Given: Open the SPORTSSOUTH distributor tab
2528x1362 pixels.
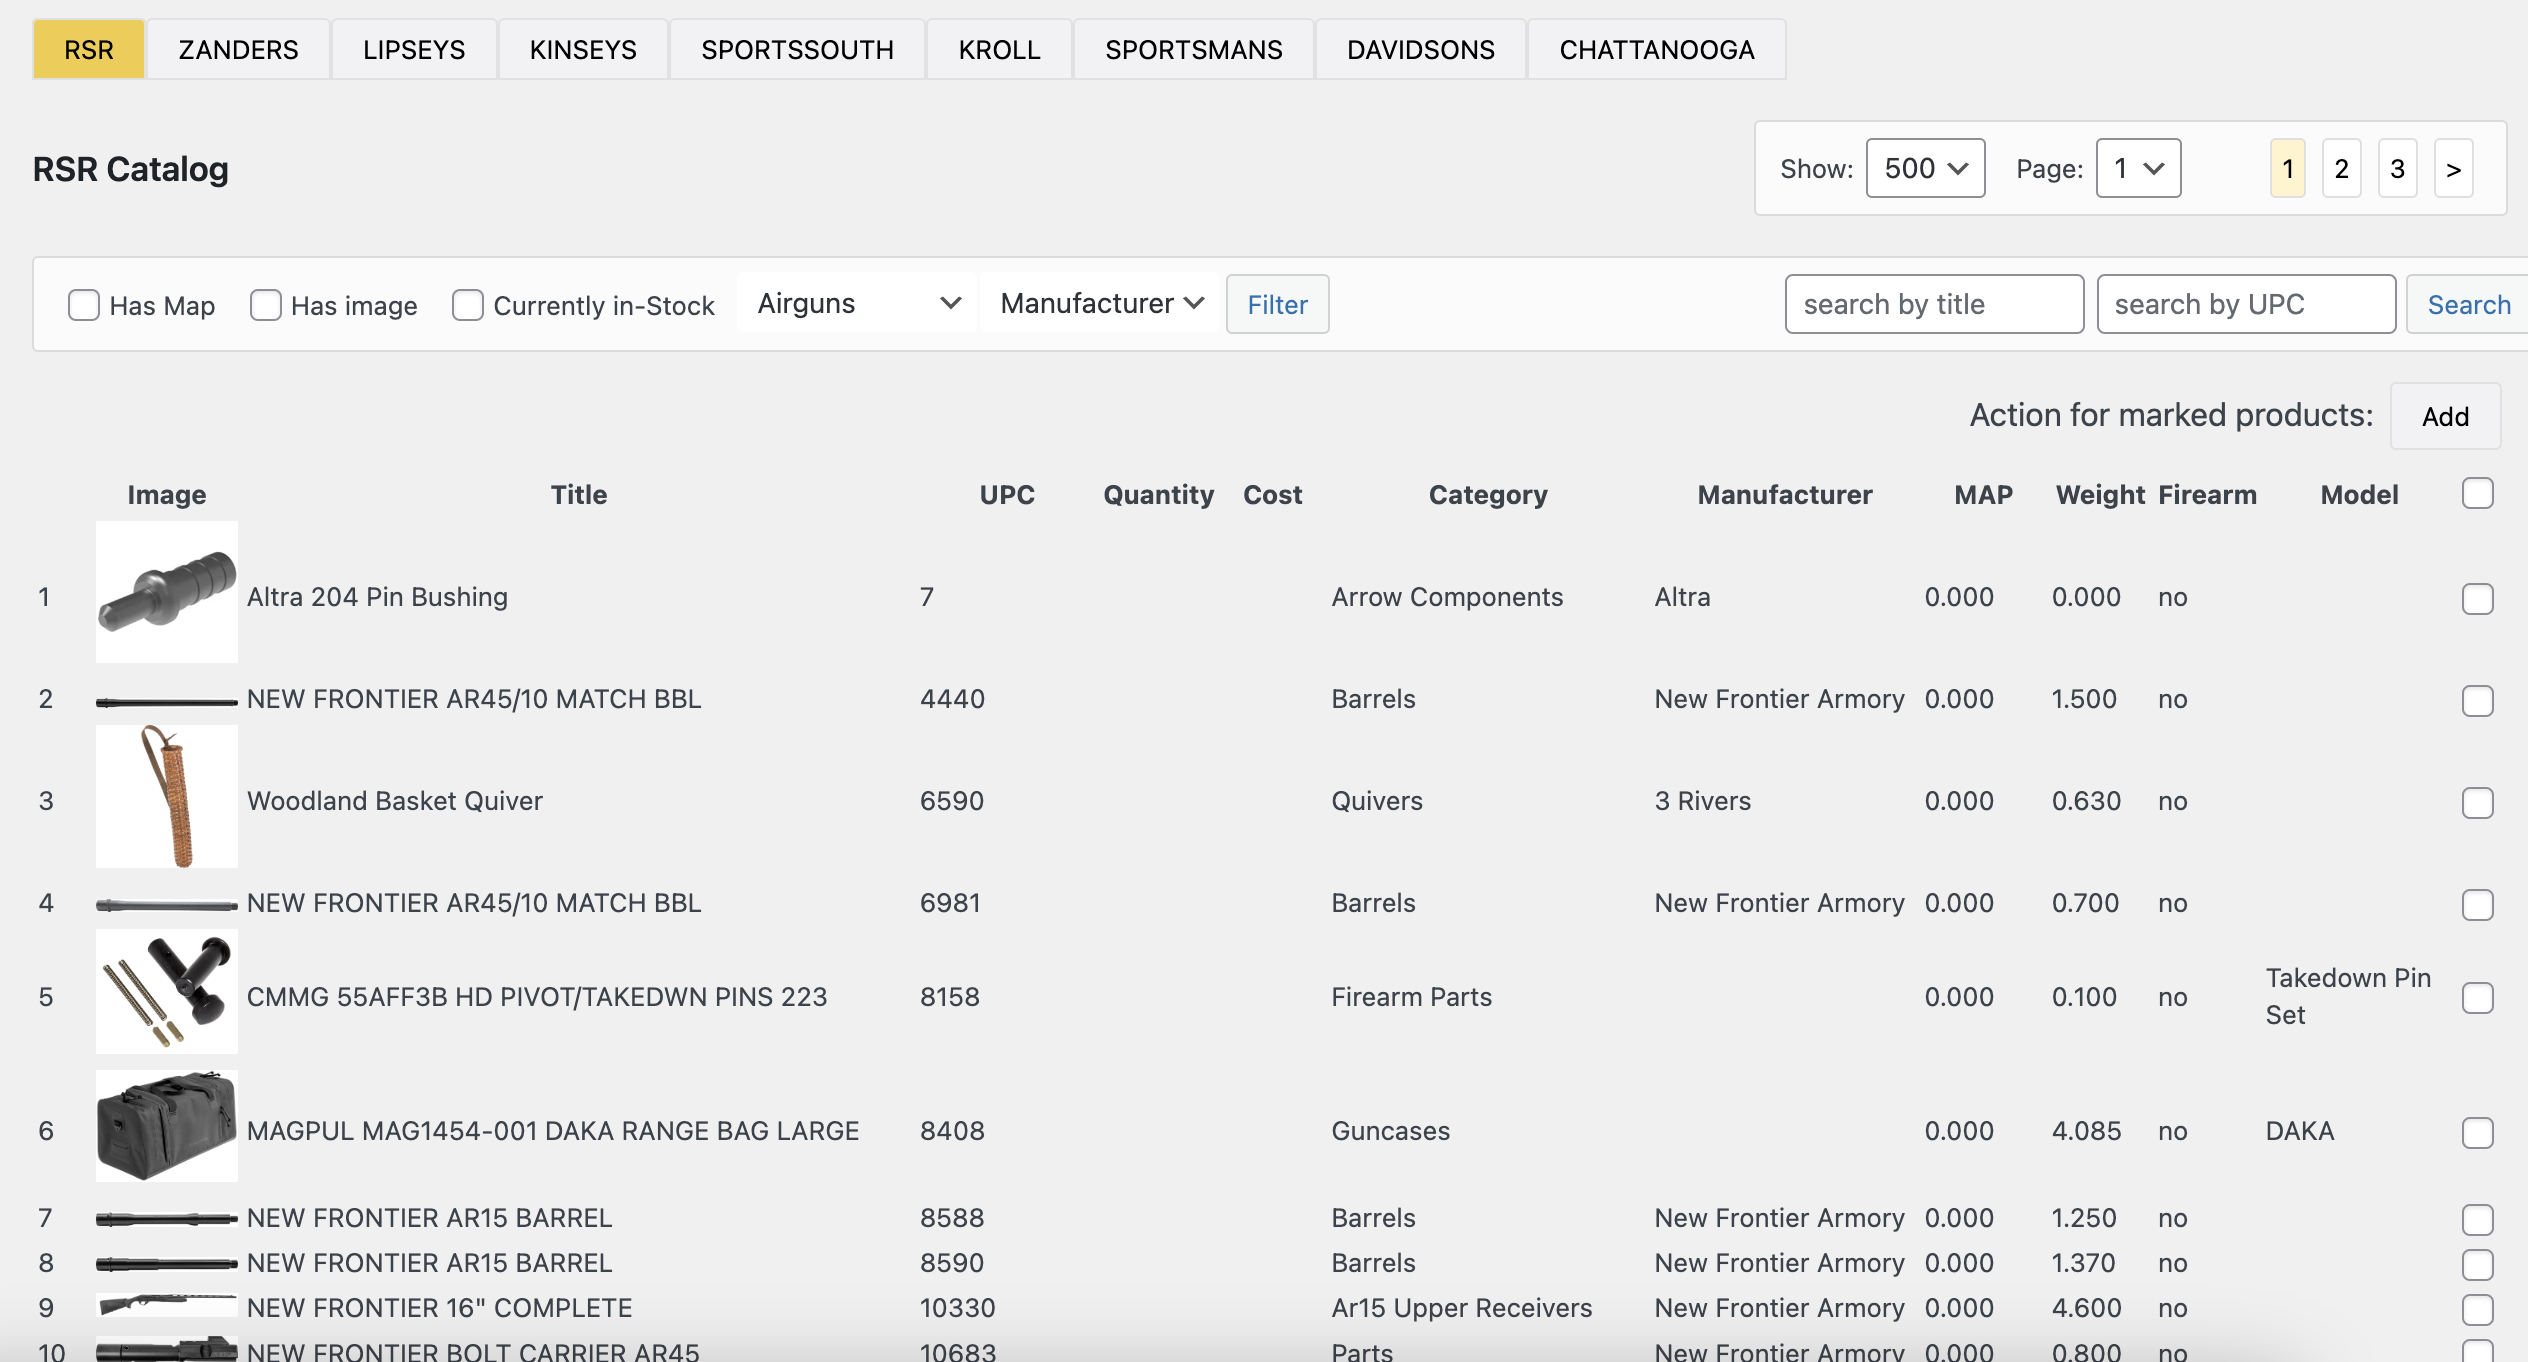Looking at the screenshot, I should coord(797,49).
